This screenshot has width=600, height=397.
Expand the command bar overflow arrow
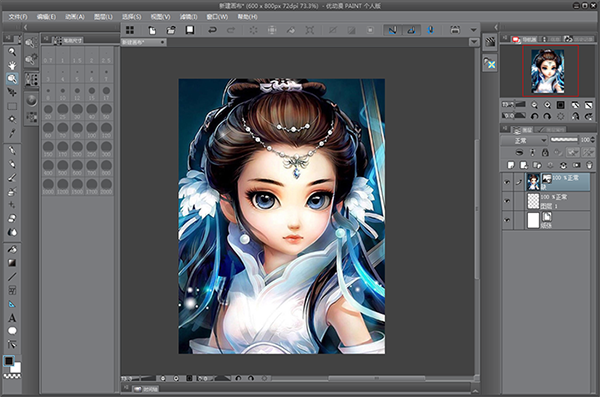click(x=474, y=30)
